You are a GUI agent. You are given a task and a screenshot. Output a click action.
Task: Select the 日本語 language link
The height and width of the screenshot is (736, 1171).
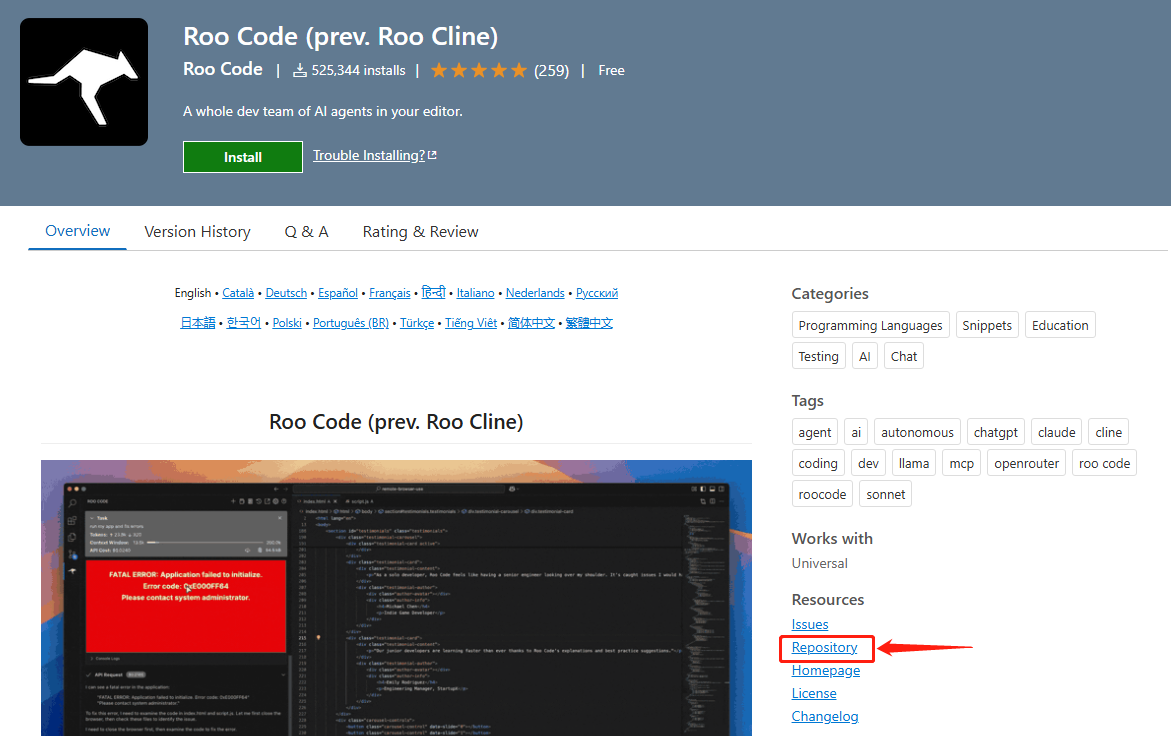tap(198, 322)
